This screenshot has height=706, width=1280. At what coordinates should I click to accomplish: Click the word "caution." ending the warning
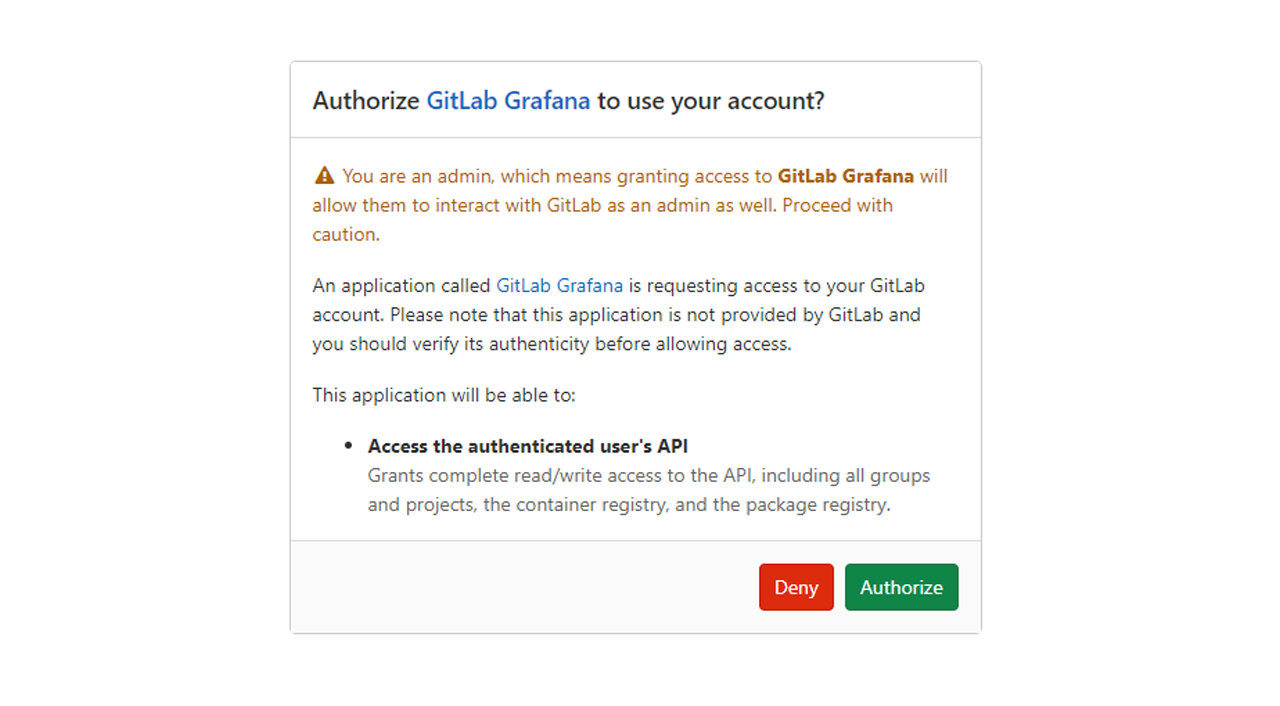(346, 235)
